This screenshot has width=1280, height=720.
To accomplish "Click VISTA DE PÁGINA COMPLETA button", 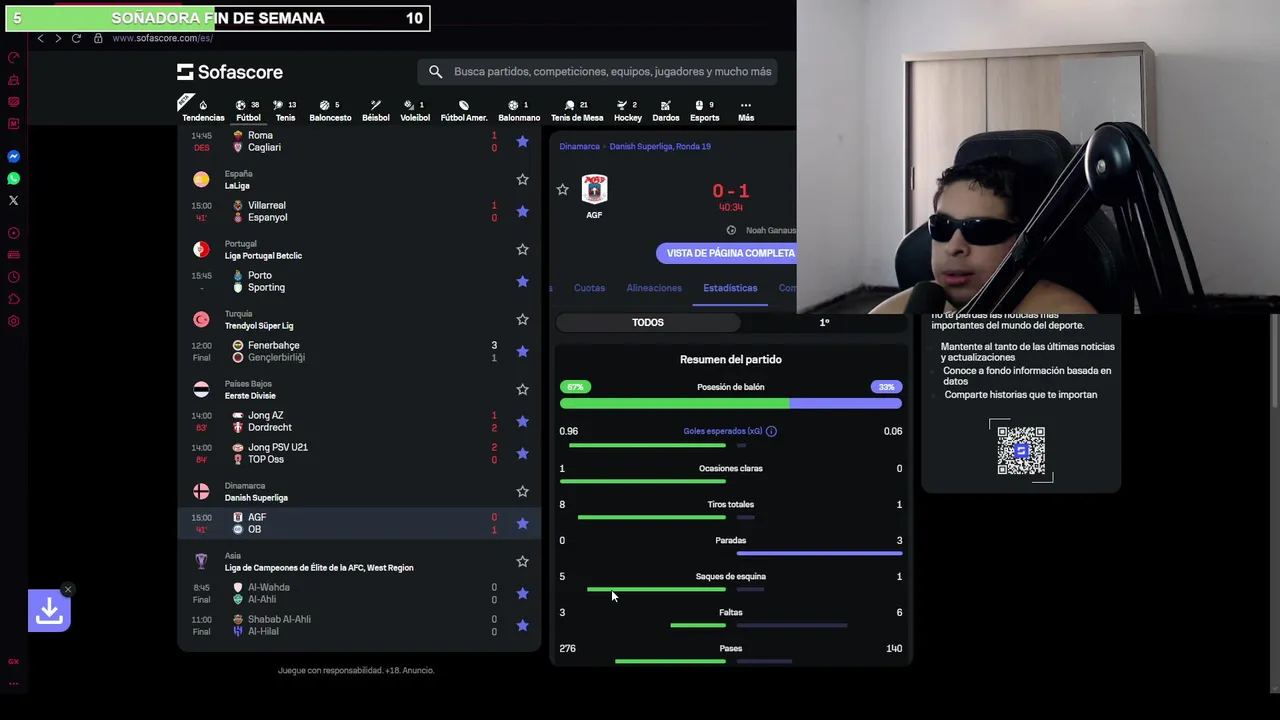I will (x=731, y=253).
